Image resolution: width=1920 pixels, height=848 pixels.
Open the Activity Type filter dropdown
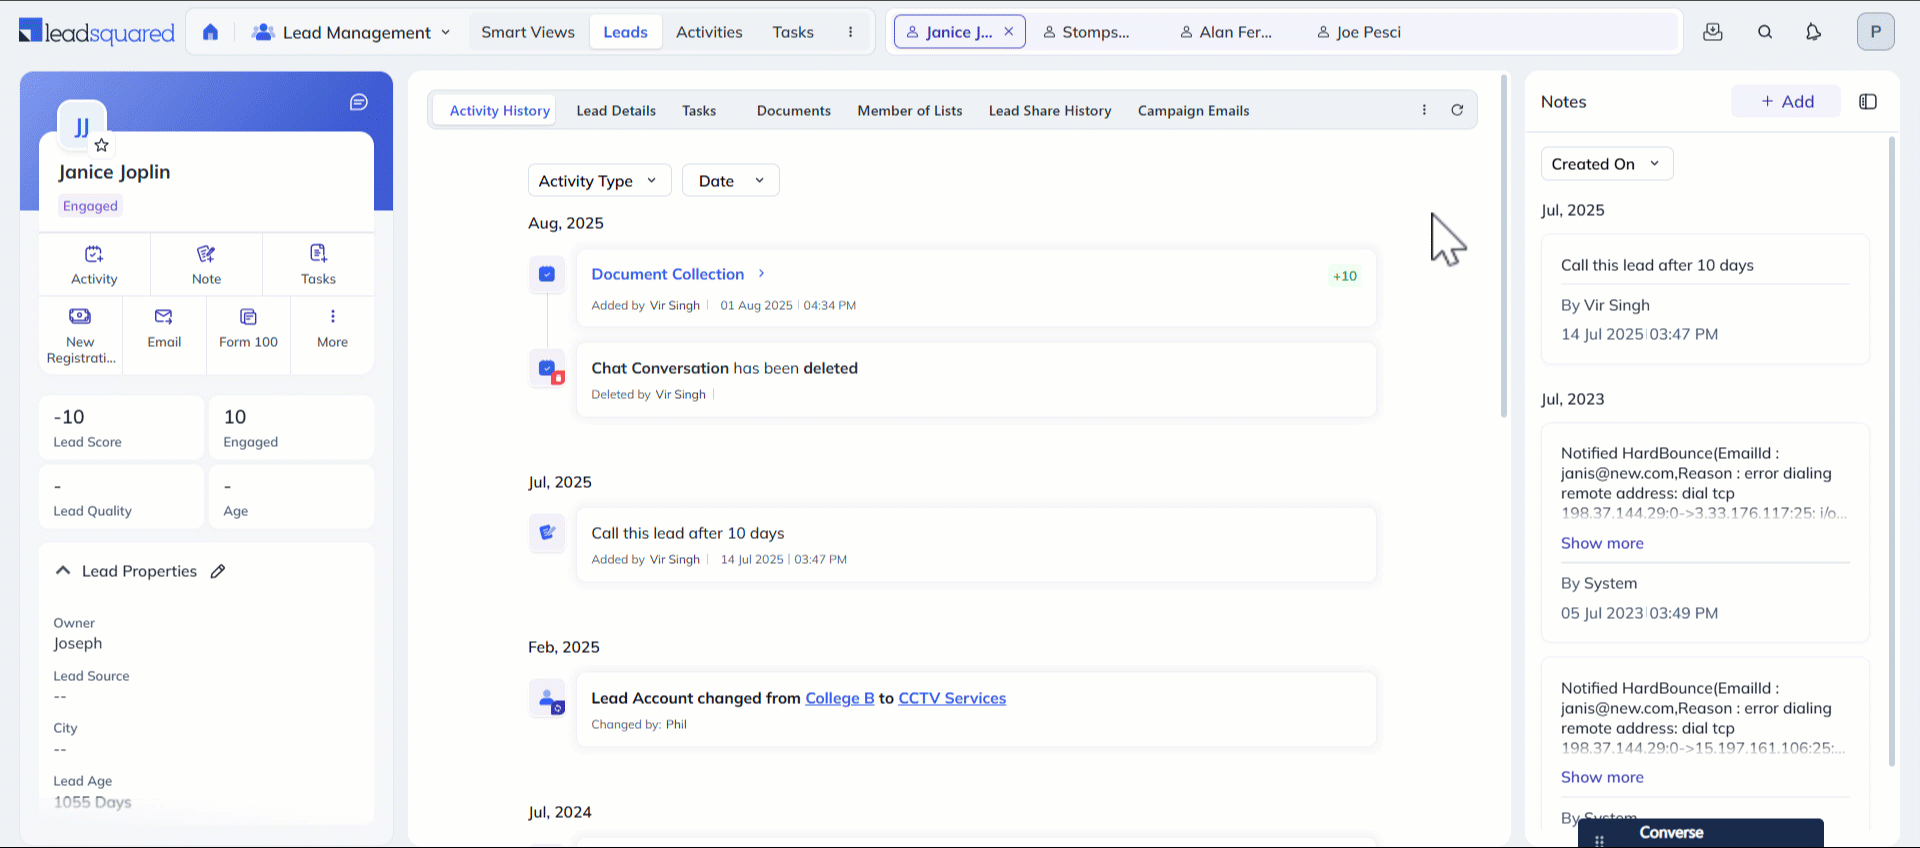pyautogui.click(x=599, y=181)
